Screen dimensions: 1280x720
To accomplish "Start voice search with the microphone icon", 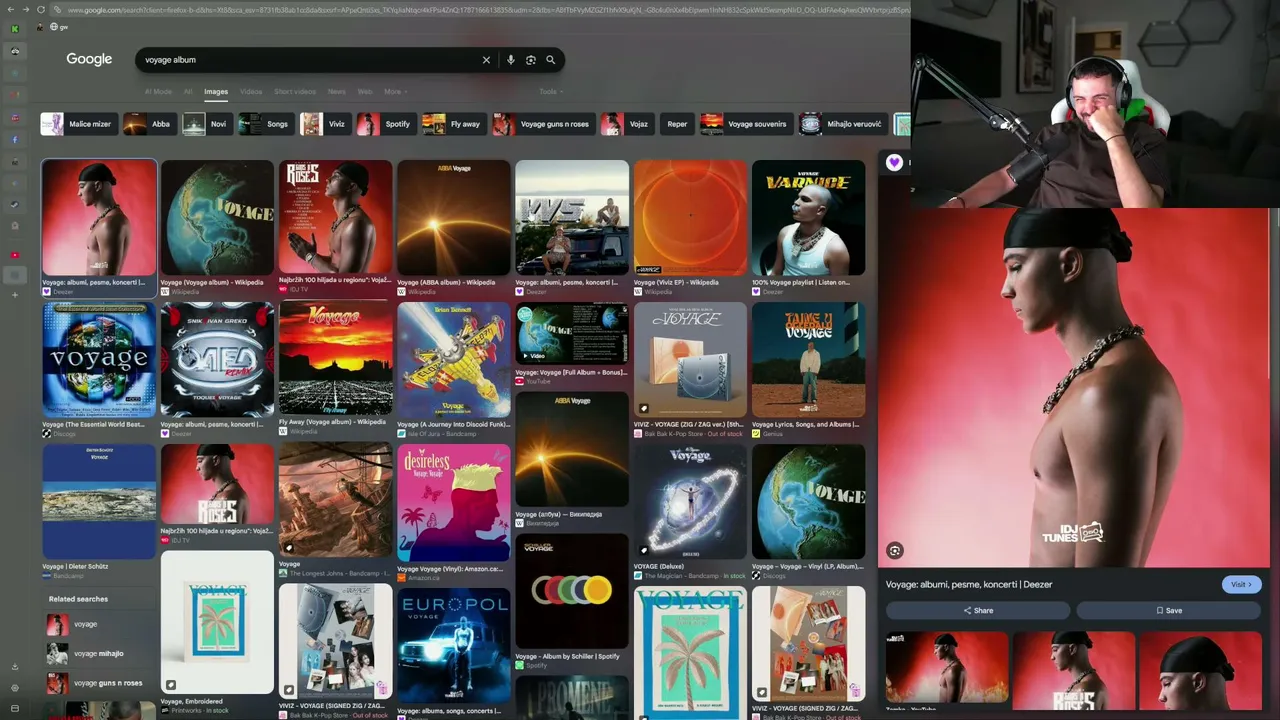I will click(x=510, y=60).
